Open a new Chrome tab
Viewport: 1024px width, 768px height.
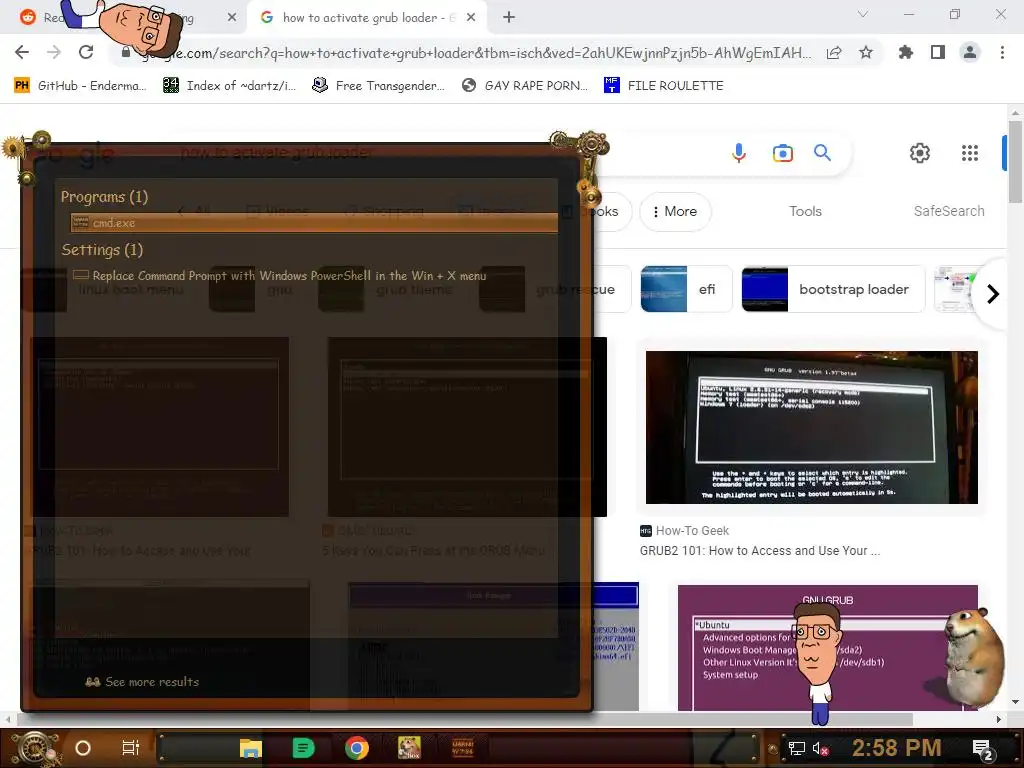coord(509,18)
